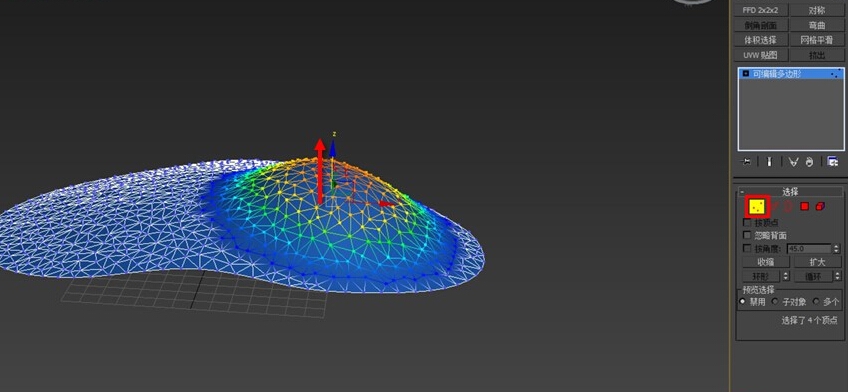
Task: Click spinner next to 环形 button
Action: pos(786,276)
